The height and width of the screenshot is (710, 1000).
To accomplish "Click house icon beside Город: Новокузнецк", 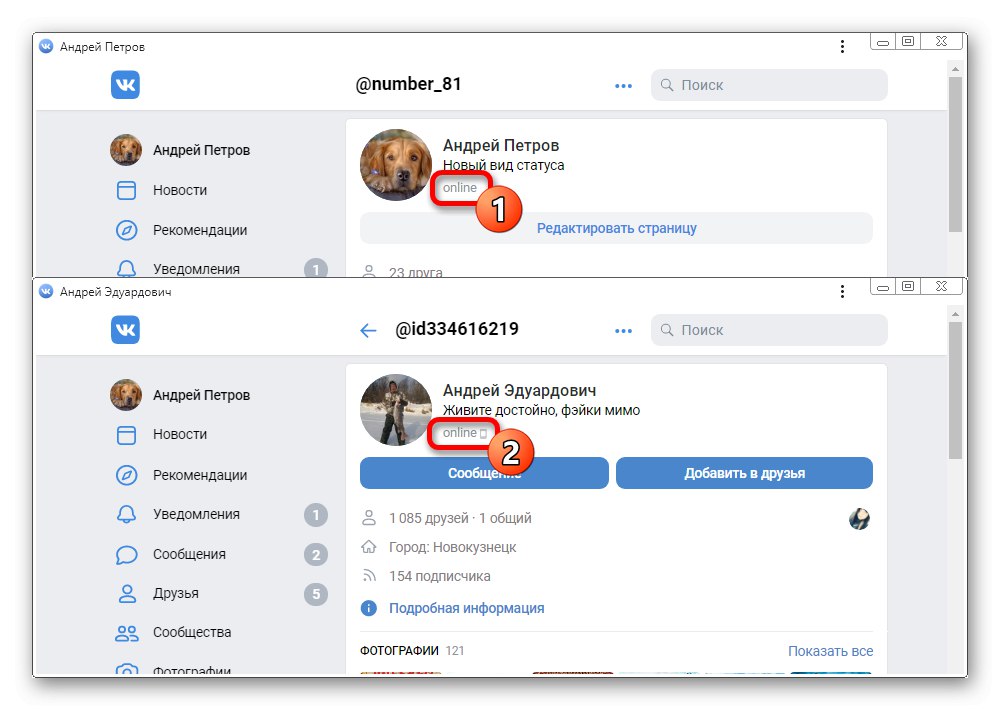I will [369, 547].
